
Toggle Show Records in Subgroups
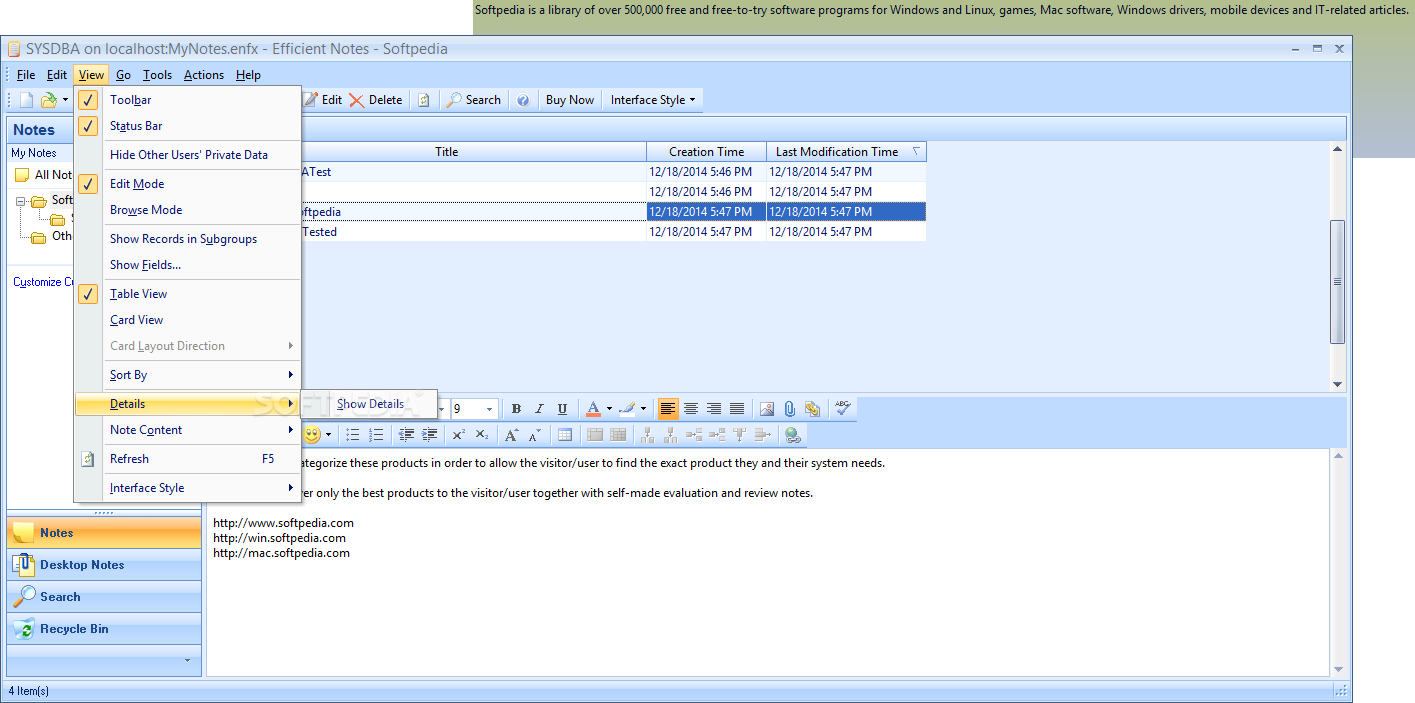coord(187,239)
